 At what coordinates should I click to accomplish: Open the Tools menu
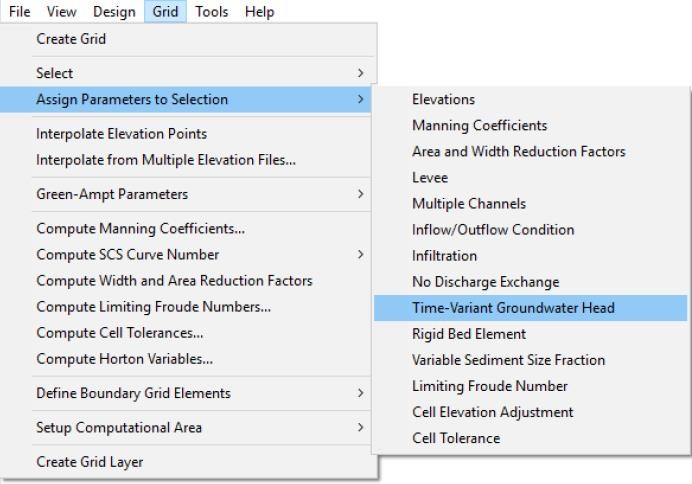211,12
